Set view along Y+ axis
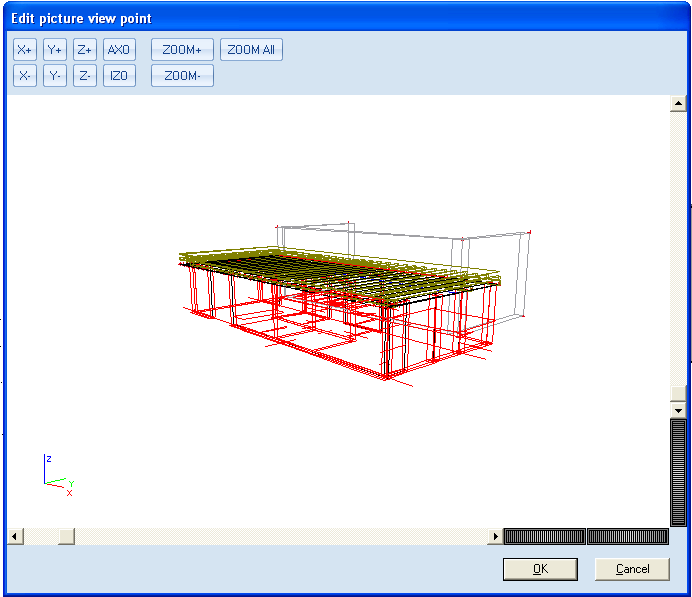 click(55, 49)
